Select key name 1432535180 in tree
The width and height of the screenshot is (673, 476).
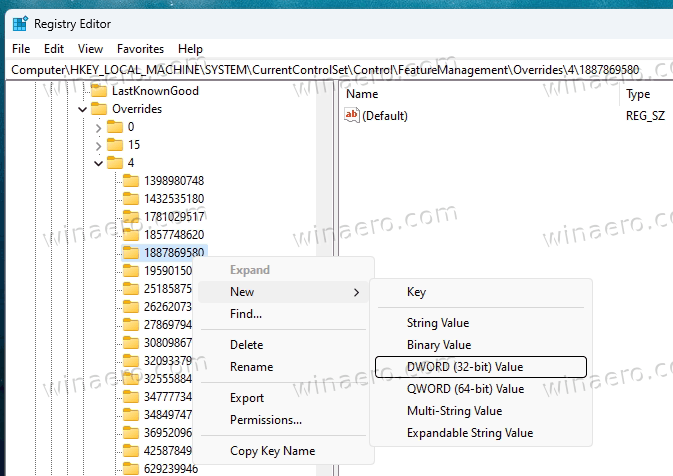174,199
